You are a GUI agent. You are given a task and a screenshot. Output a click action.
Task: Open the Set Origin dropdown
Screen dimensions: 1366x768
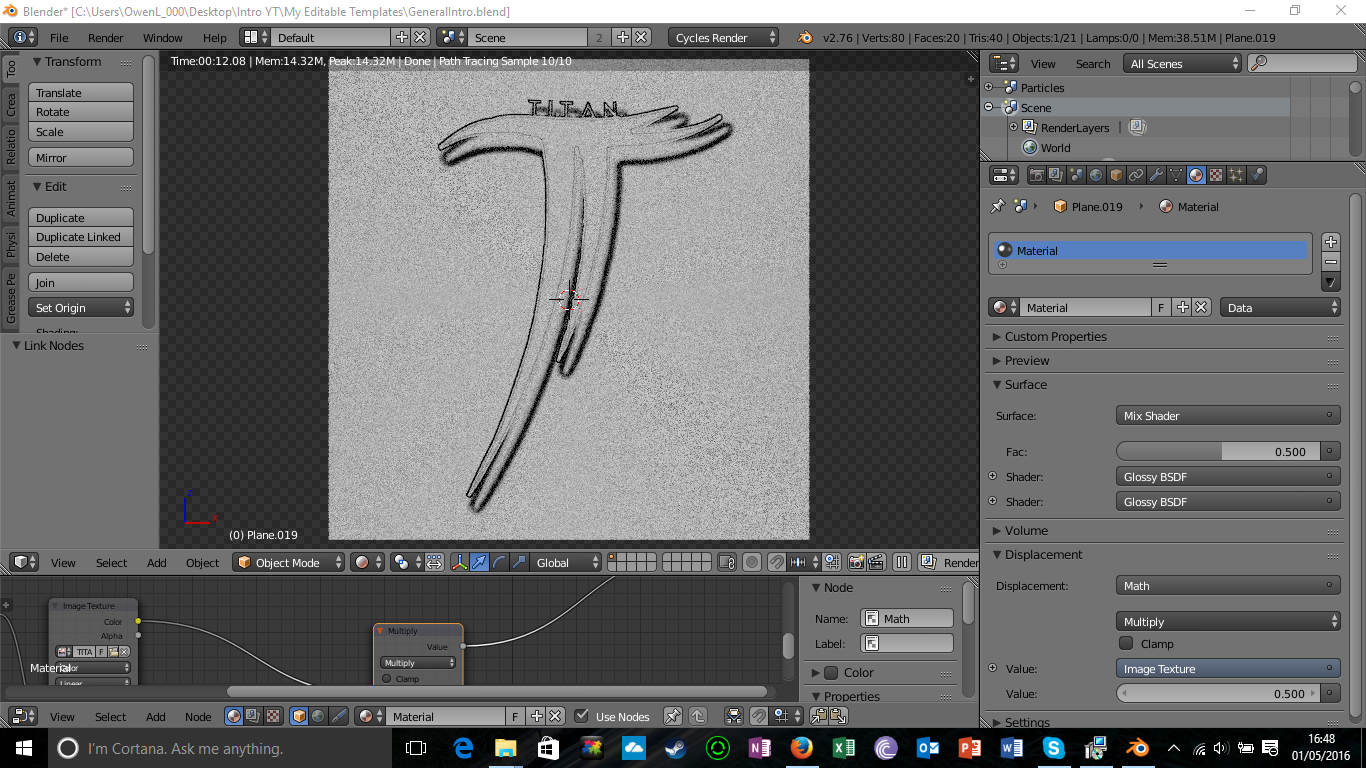tap(81, 308)
